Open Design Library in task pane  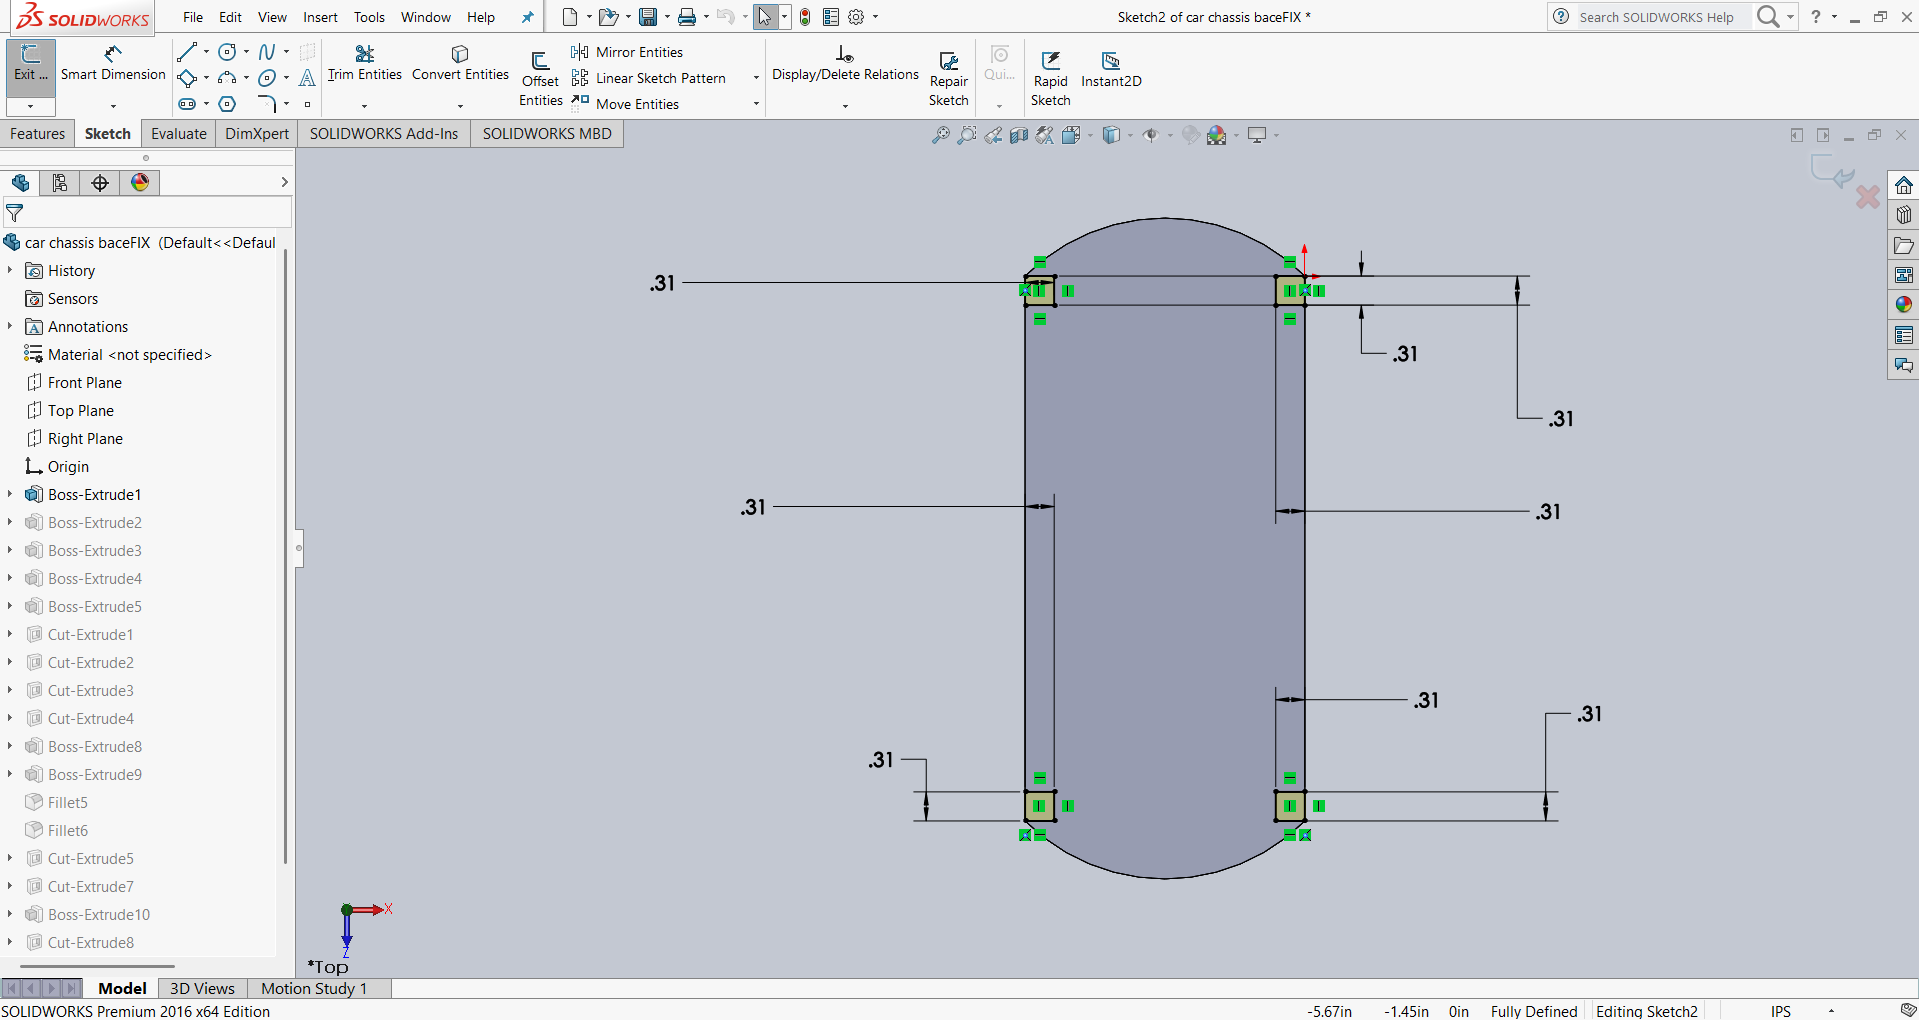[1904, 215]
